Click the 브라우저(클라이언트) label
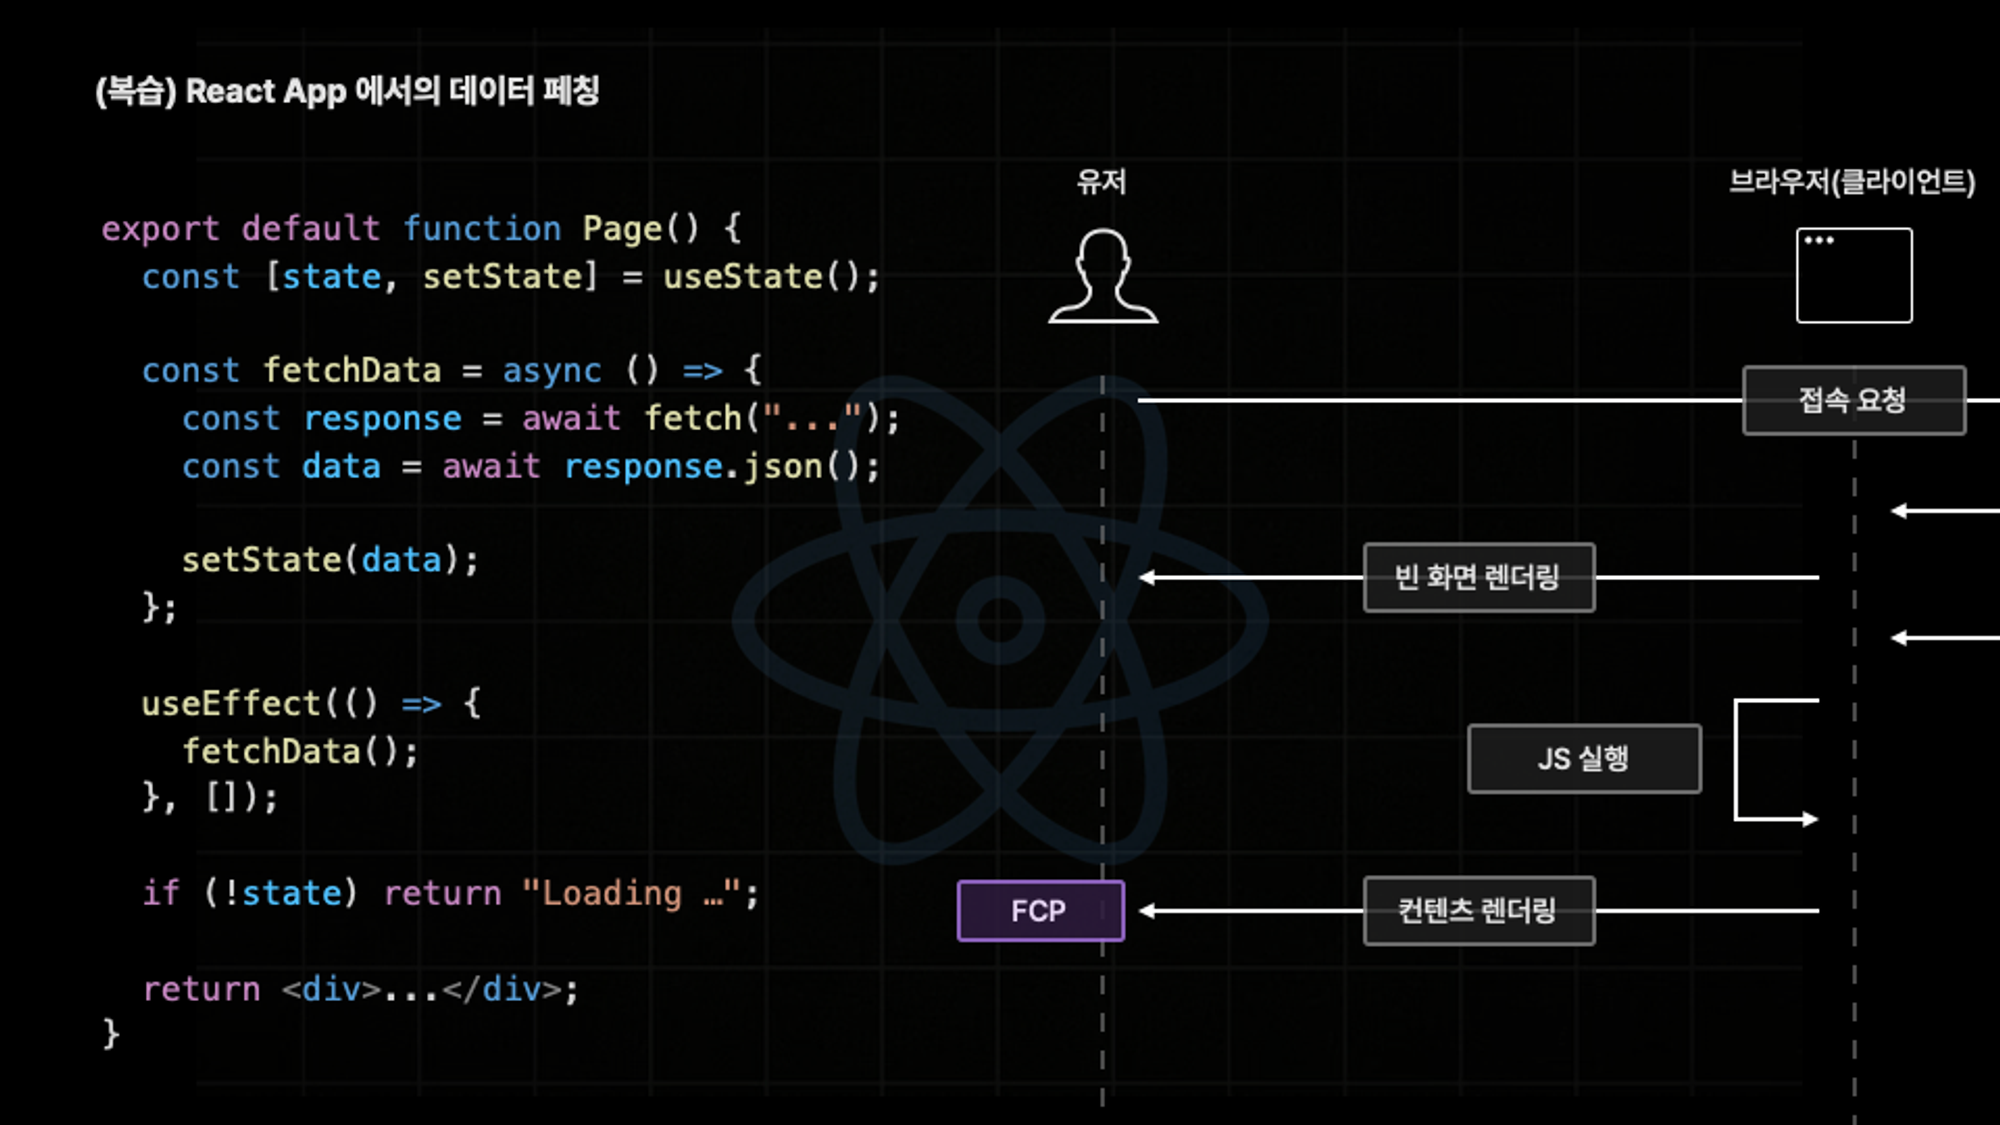 [x=1852, y=182]
